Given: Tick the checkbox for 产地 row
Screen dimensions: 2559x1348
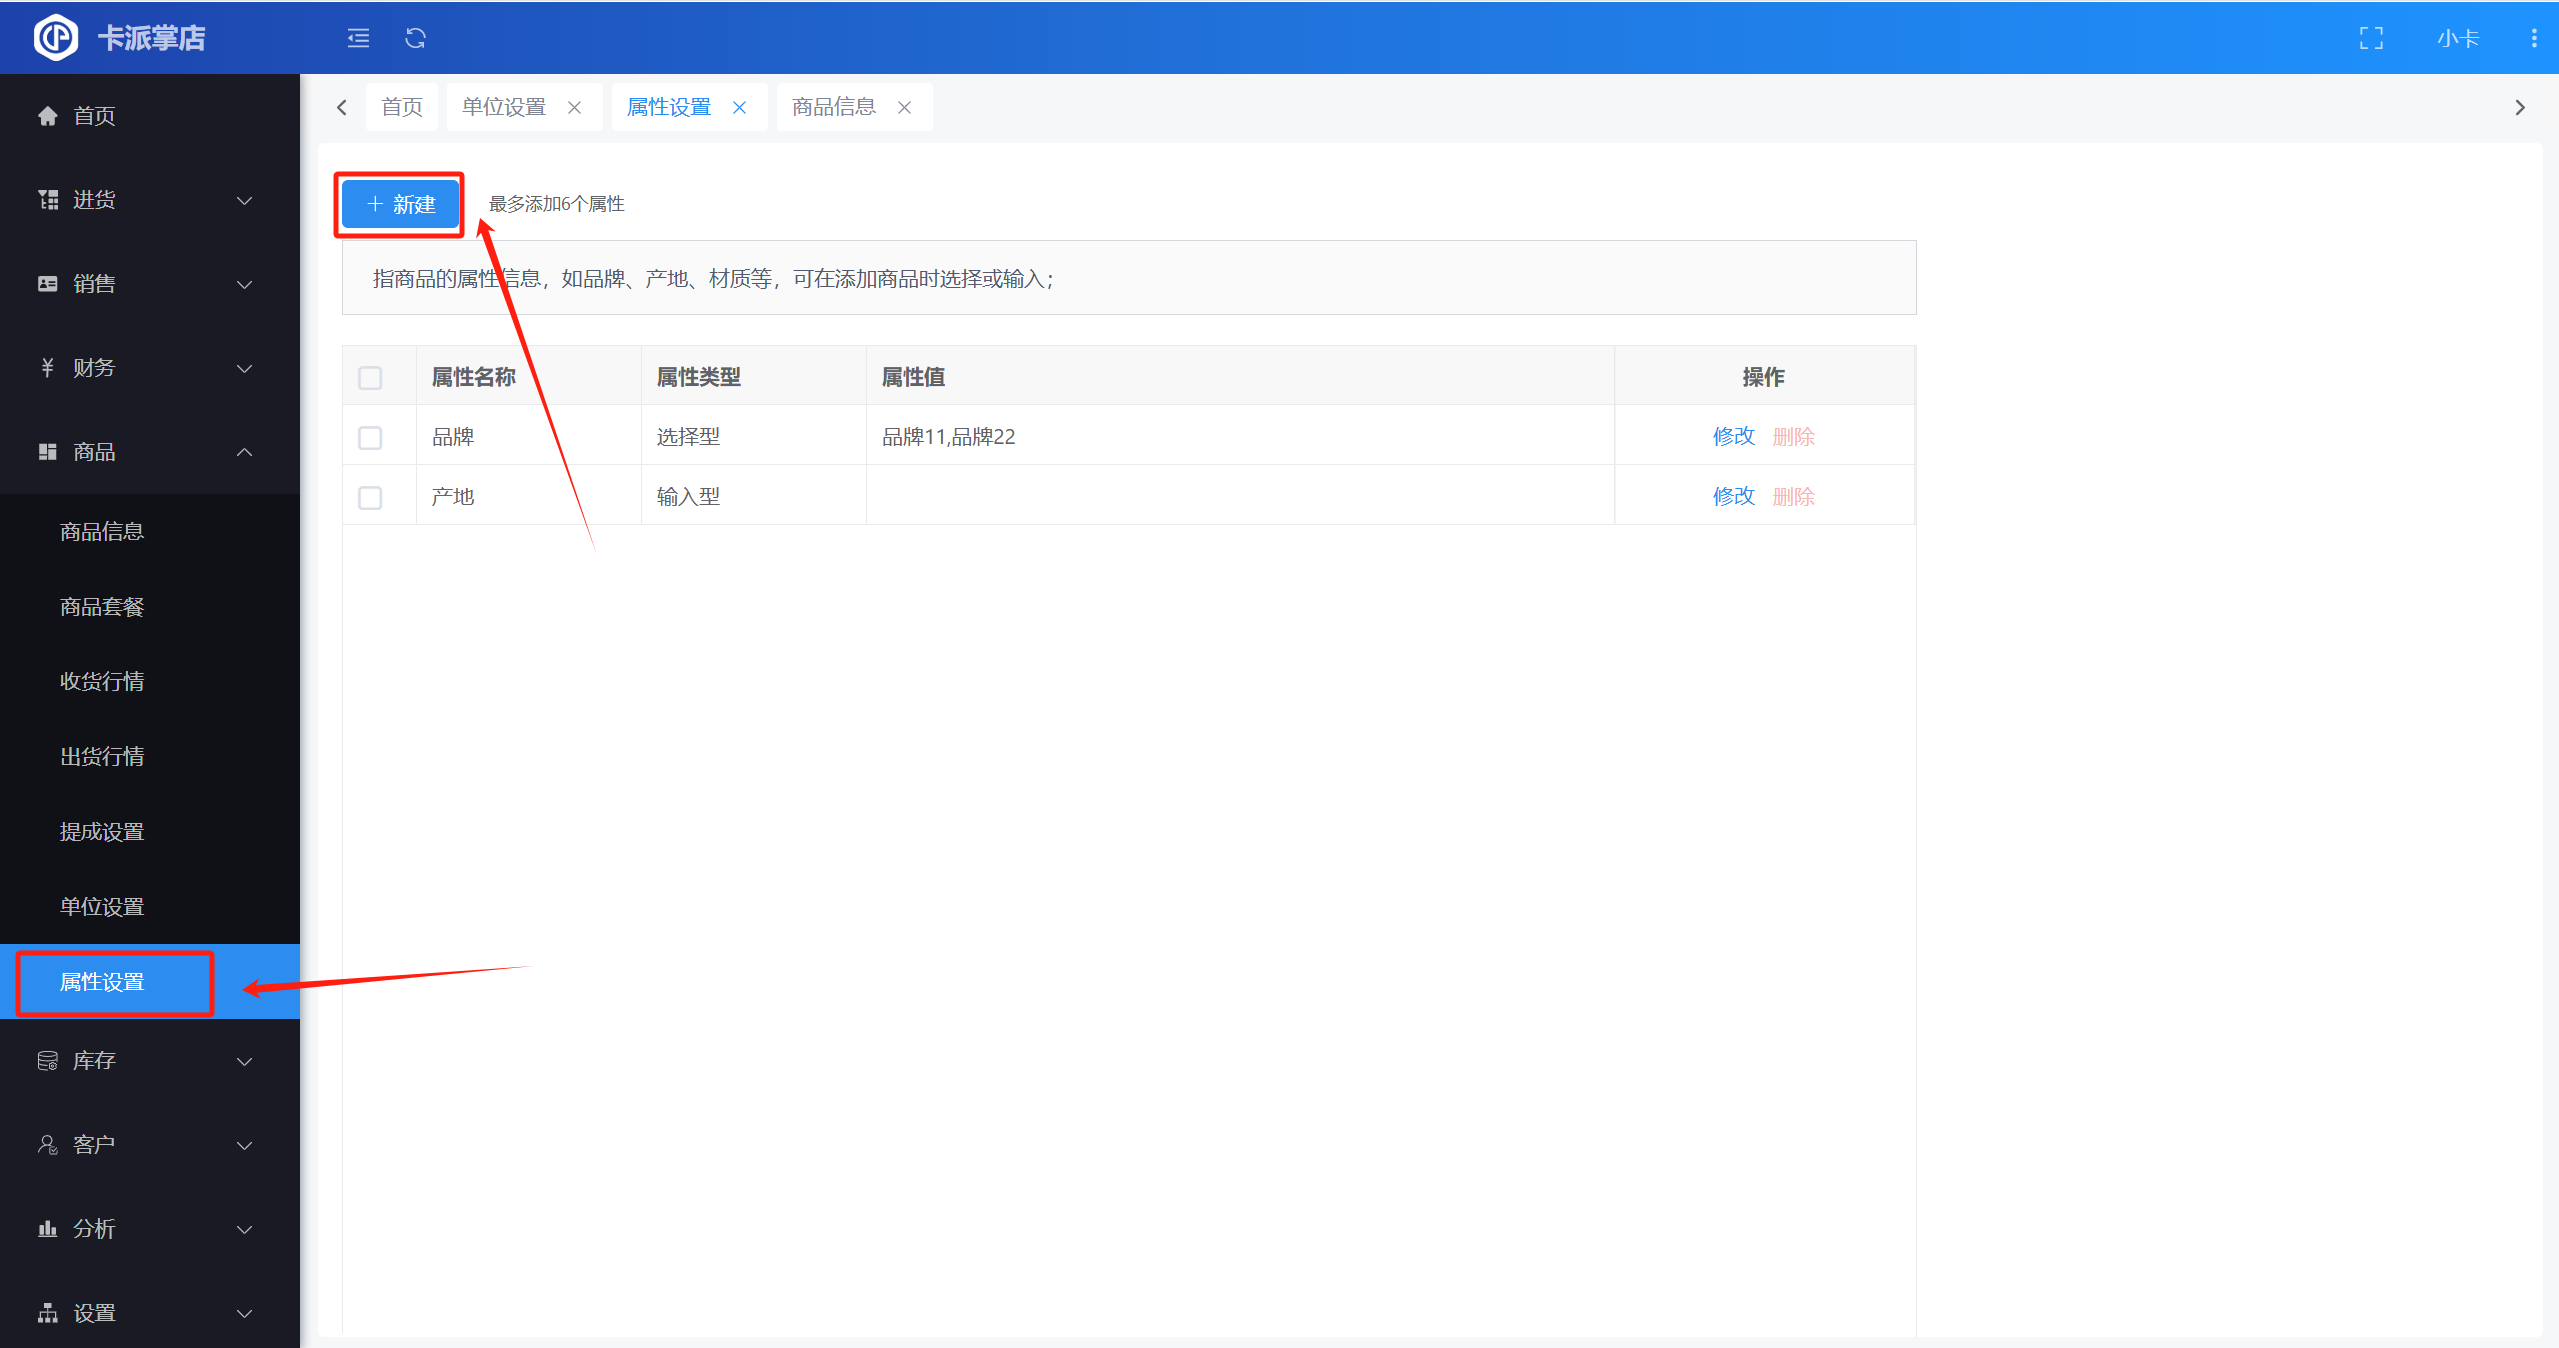Looking at the screenshot, I should tap(370, 497).
